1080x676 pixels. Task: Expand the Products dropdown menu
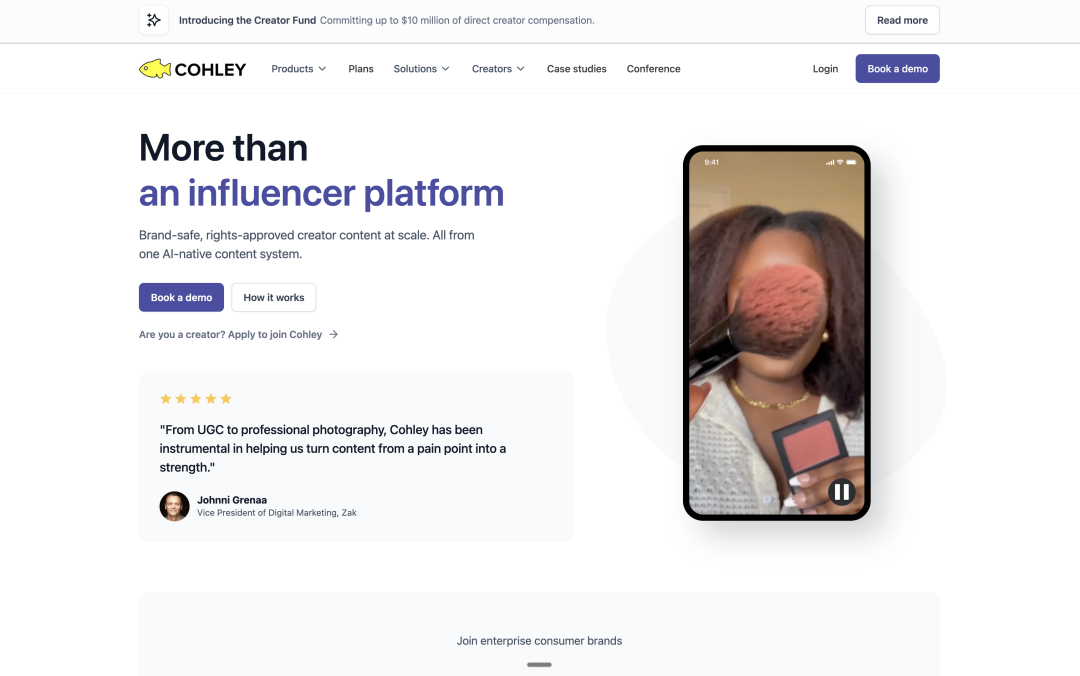point(299,69)
